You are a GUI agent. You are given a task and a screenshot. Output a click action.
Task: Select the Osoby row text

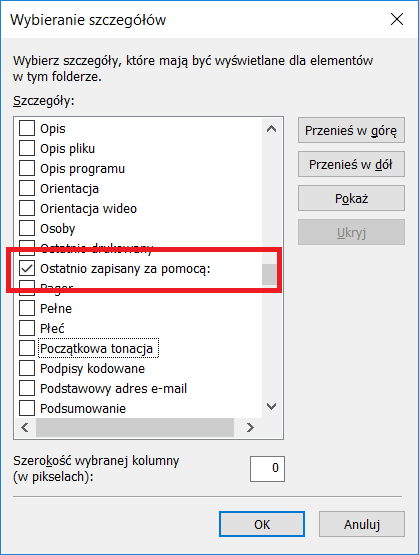point(58,229)
